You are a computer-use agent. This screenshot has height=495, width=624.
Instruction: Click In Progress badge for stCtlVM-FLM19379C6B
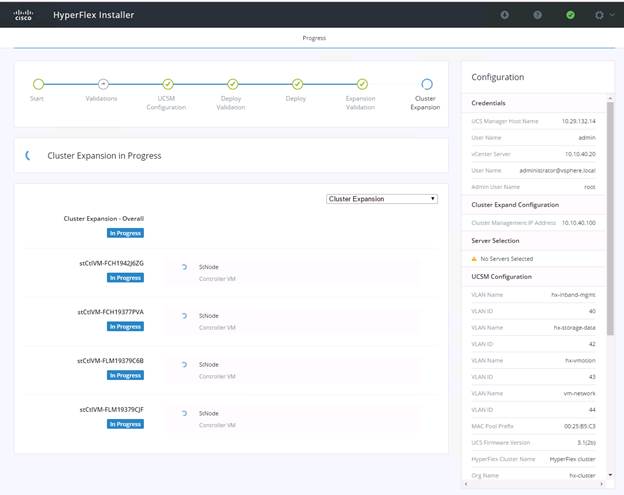tap(125, 375)
